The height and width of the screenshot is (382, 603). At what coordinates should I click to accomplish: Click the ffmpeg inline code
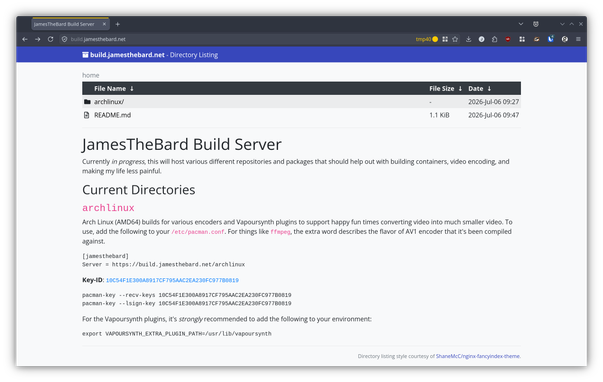click(x=280, y=232)
